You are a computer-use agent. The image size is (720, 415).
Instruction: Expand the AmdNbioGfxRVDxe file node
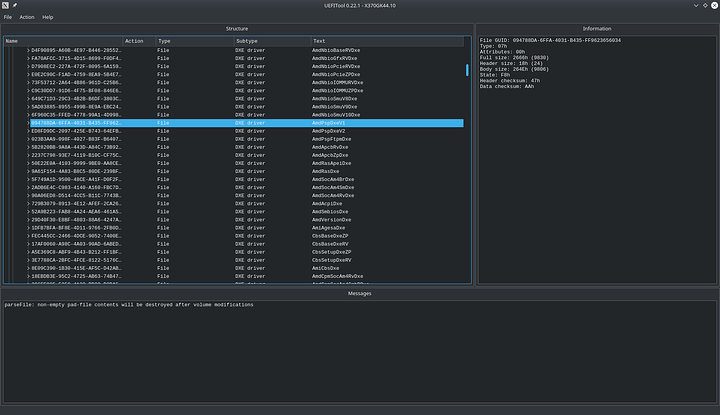(x=28, y=59)
